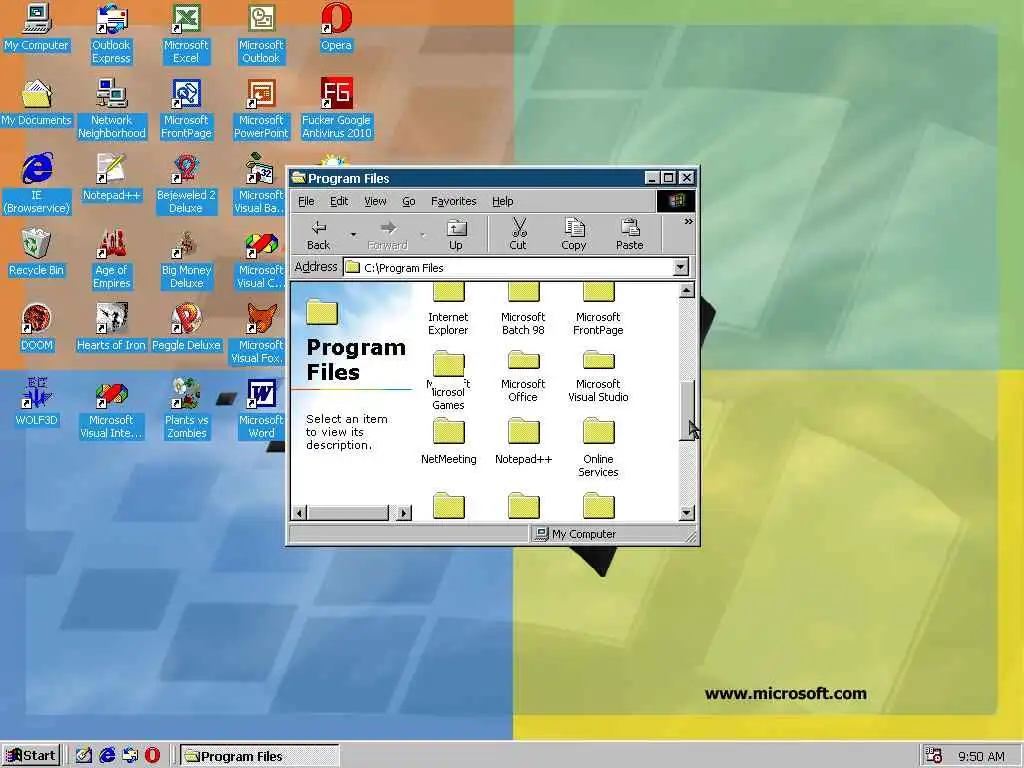
Task: Open Microsoft Excel shortcut
Action: click(x=186, y=33)
